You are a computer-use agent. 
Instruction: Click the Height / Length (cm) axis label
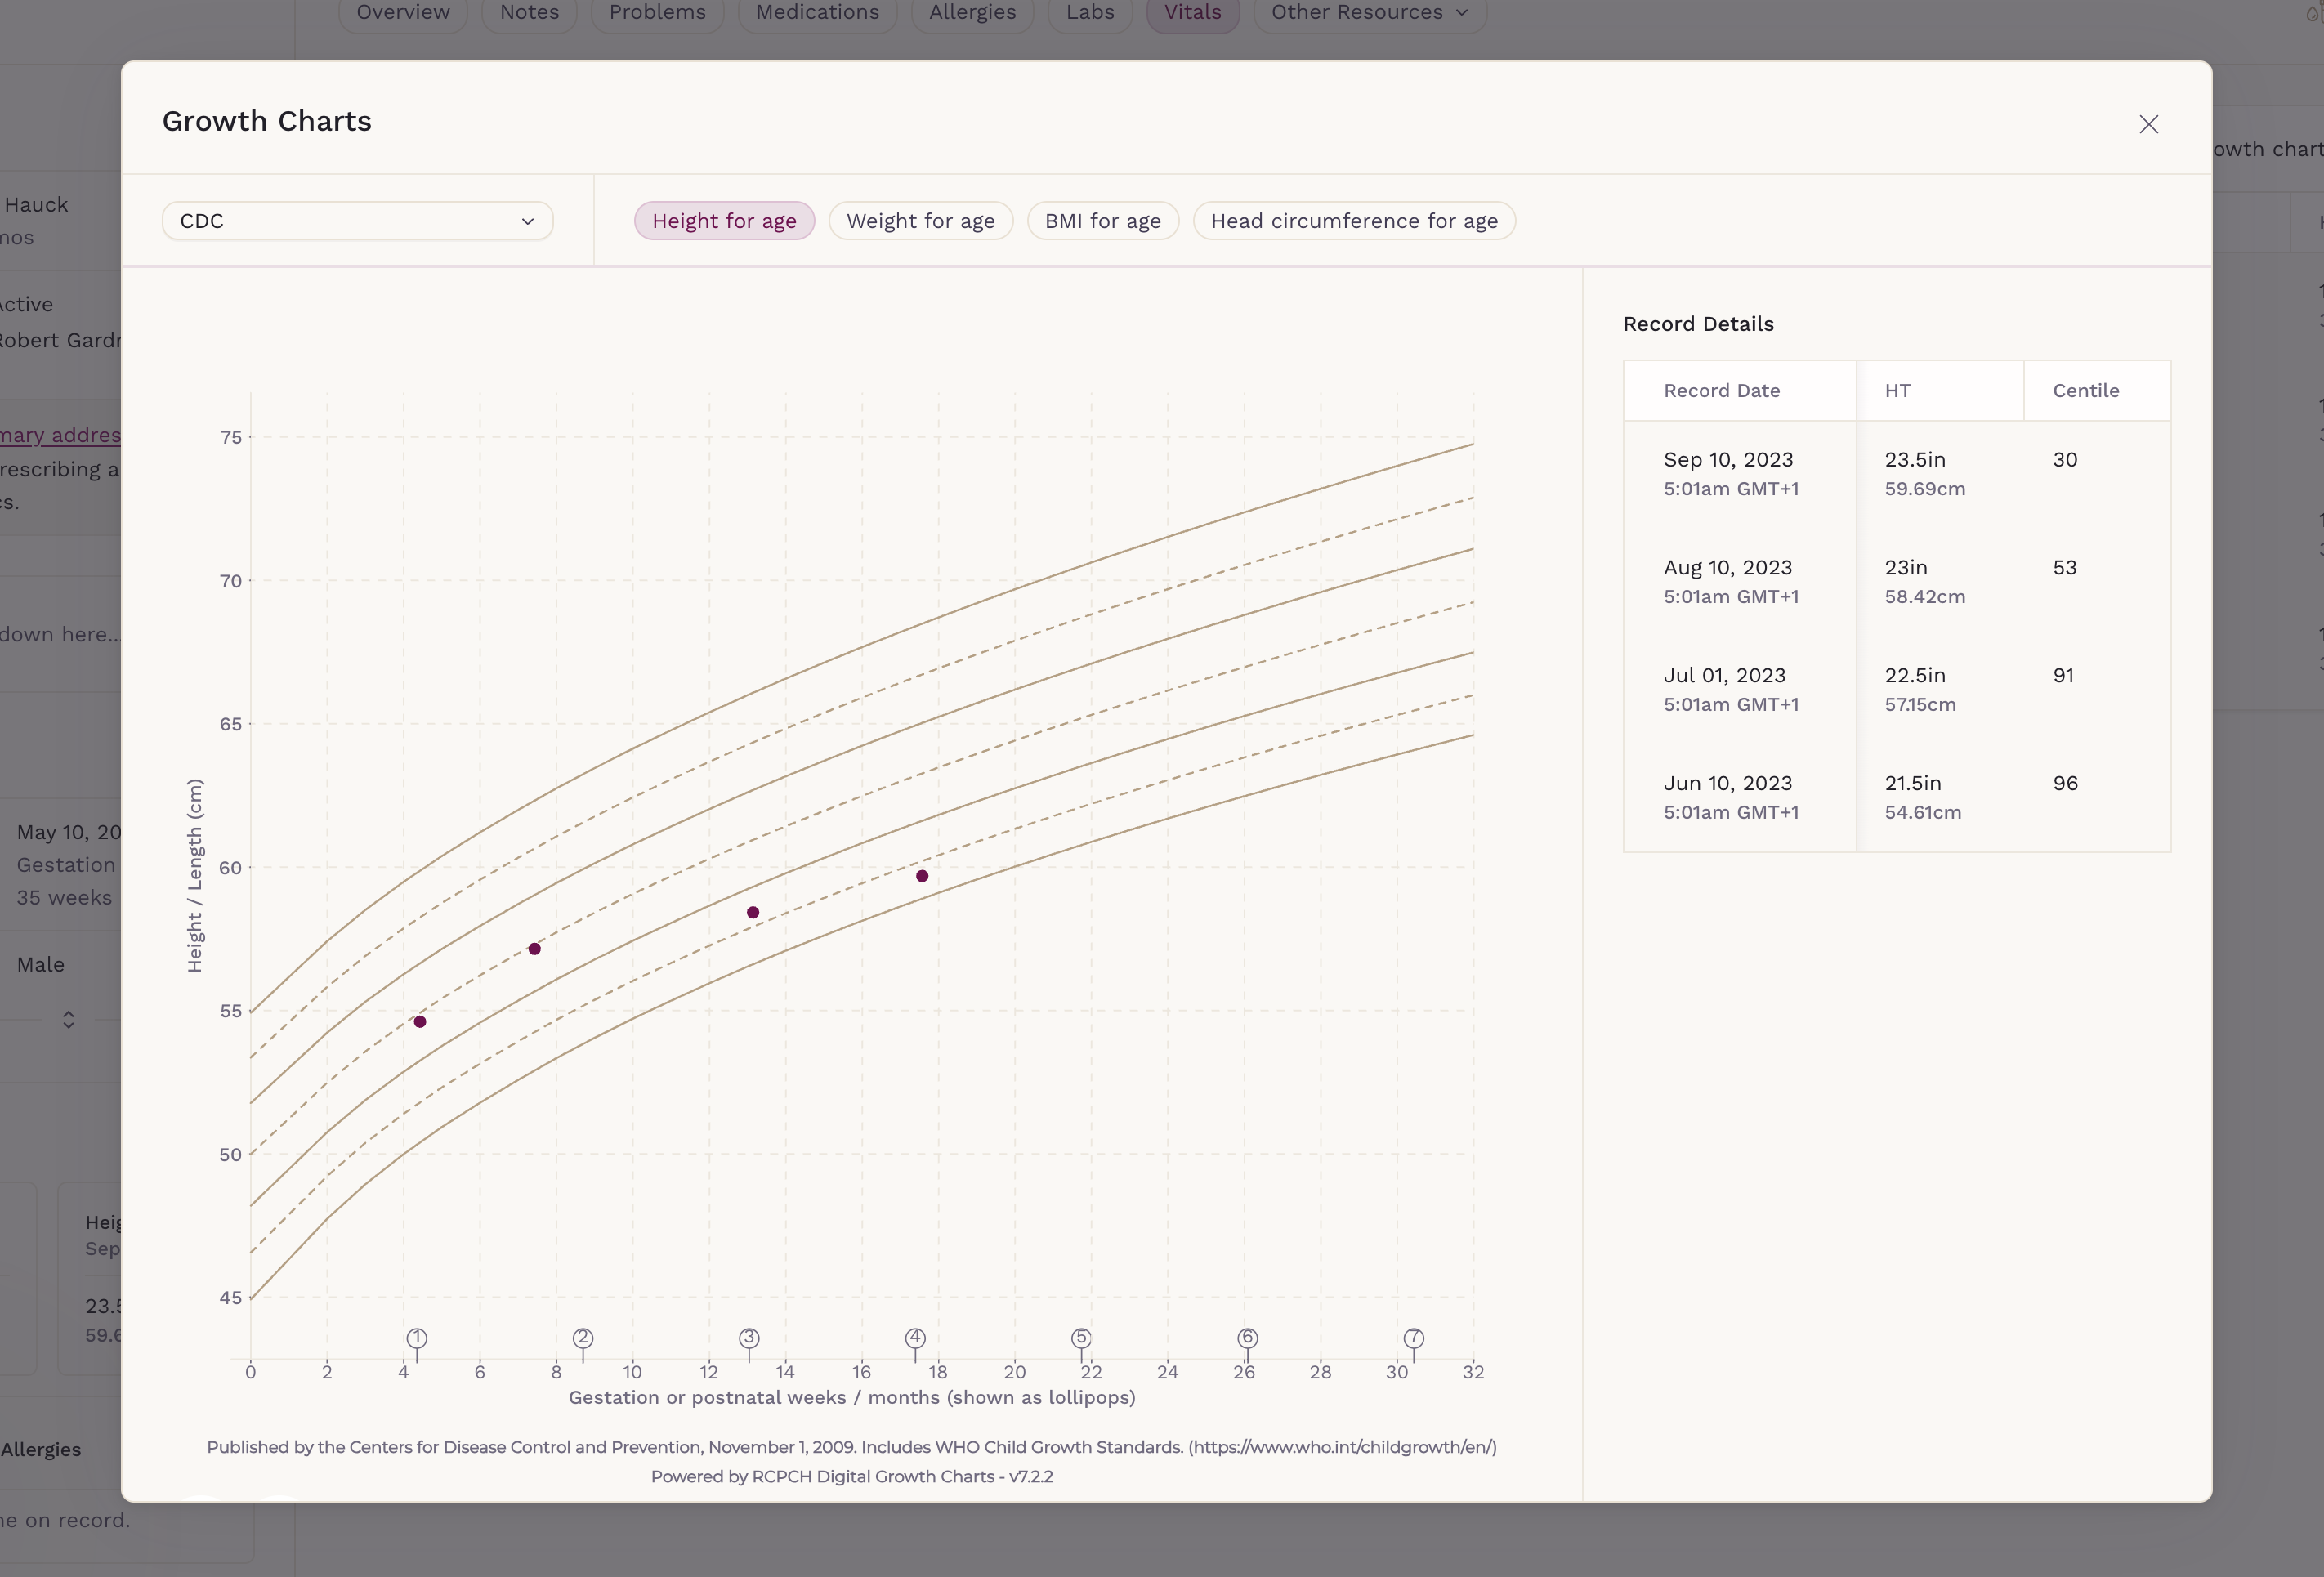click(194, 875)
